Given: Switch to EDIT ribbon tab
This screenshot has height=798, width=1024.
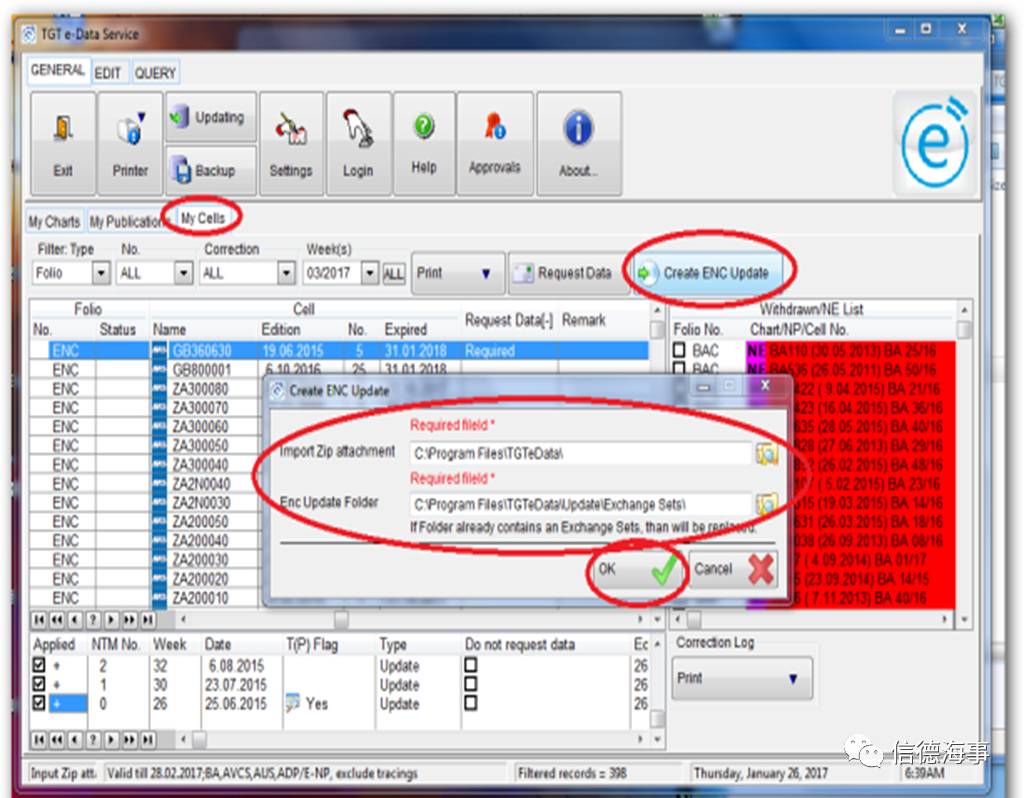Looking at the screenshot, I should click(x=108, y=72).
